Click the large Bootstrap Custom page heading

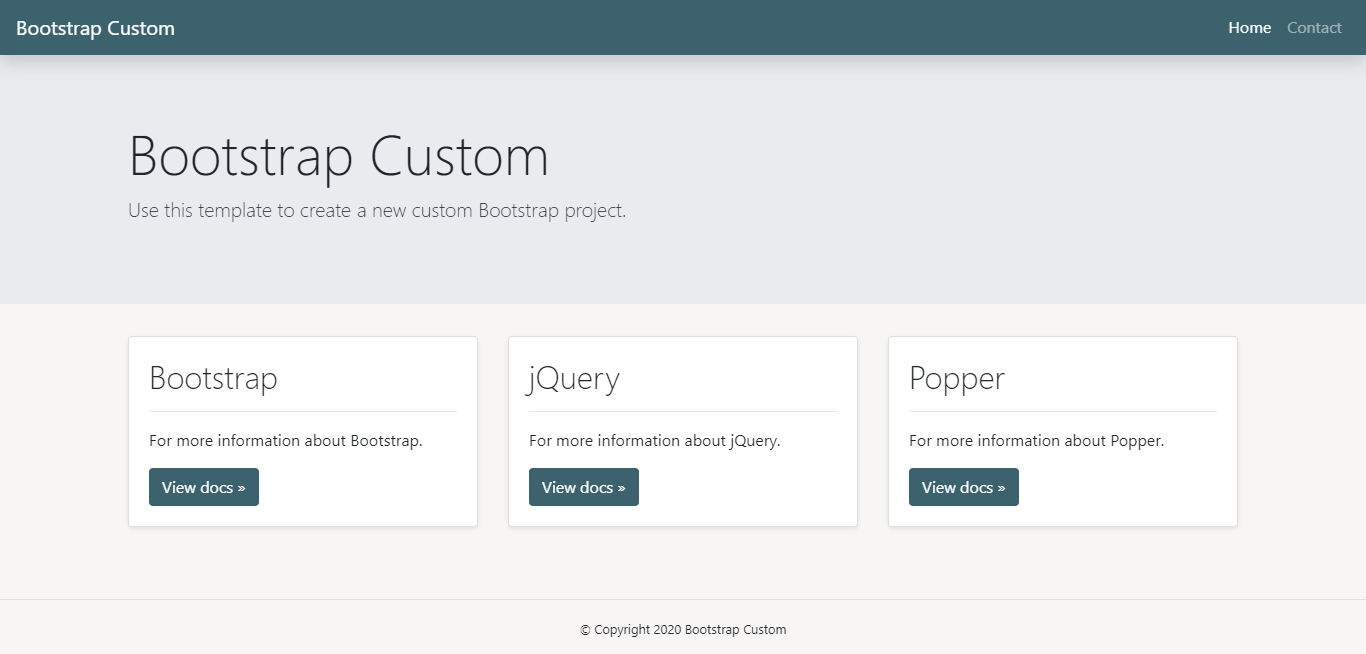(338, 157)
